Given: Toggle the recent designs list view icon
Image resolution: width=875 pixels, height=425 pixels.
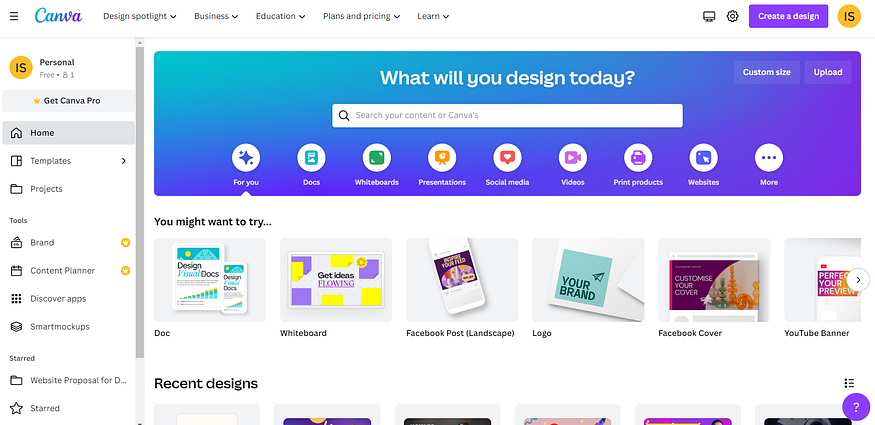Looking at the screenshot, I should 849,383.
